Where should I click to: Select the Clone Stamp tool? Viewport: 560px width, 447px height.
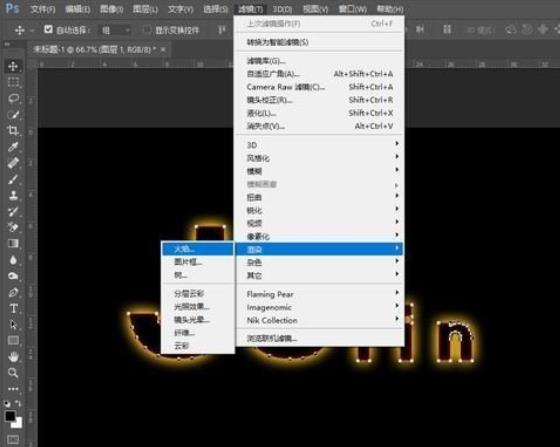coord(13,195)
